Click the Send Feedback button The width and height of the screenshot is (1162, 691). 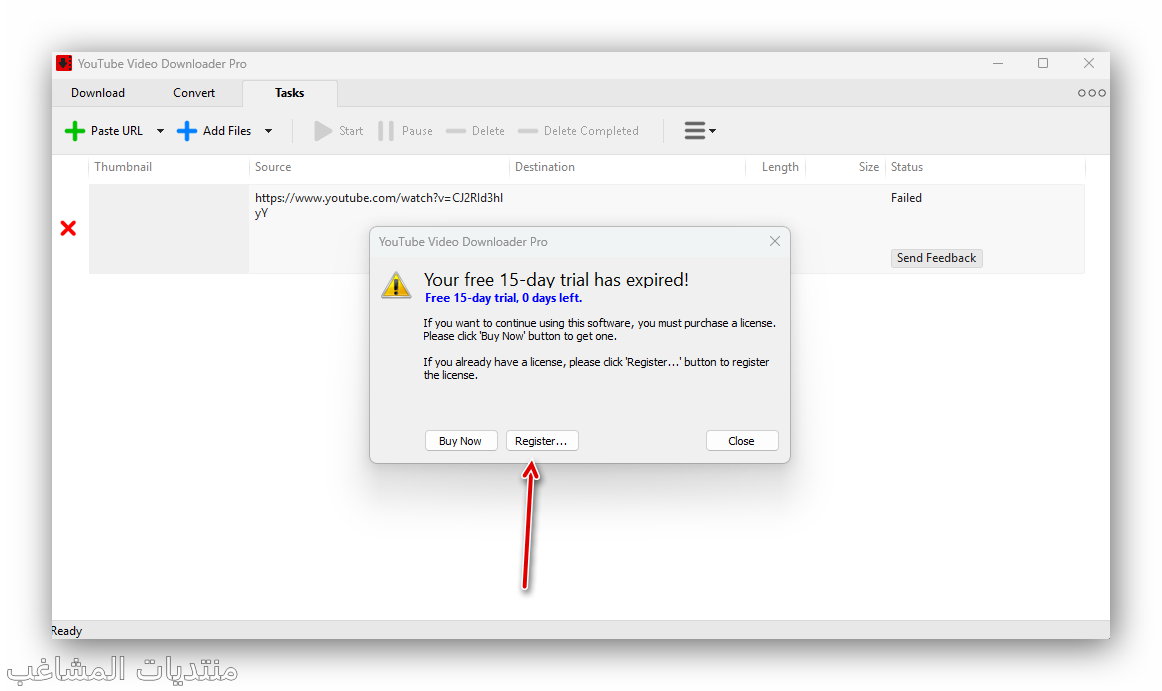[937, 258]
